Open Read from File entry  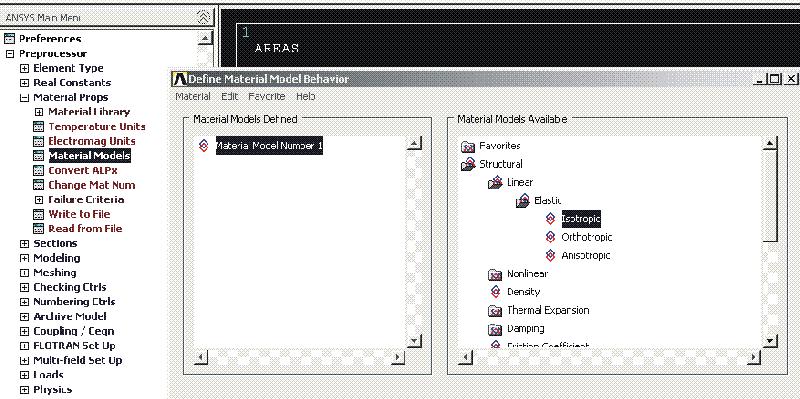click(x=85, y=229)
